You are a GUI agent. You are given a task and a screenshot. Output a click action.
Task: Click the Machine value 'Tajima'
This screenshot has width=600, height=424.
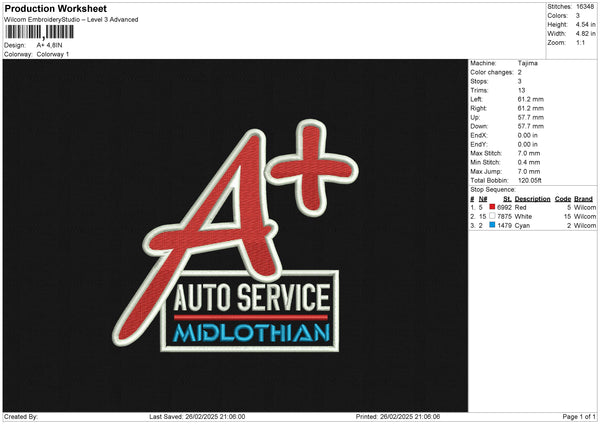(528, 63)
